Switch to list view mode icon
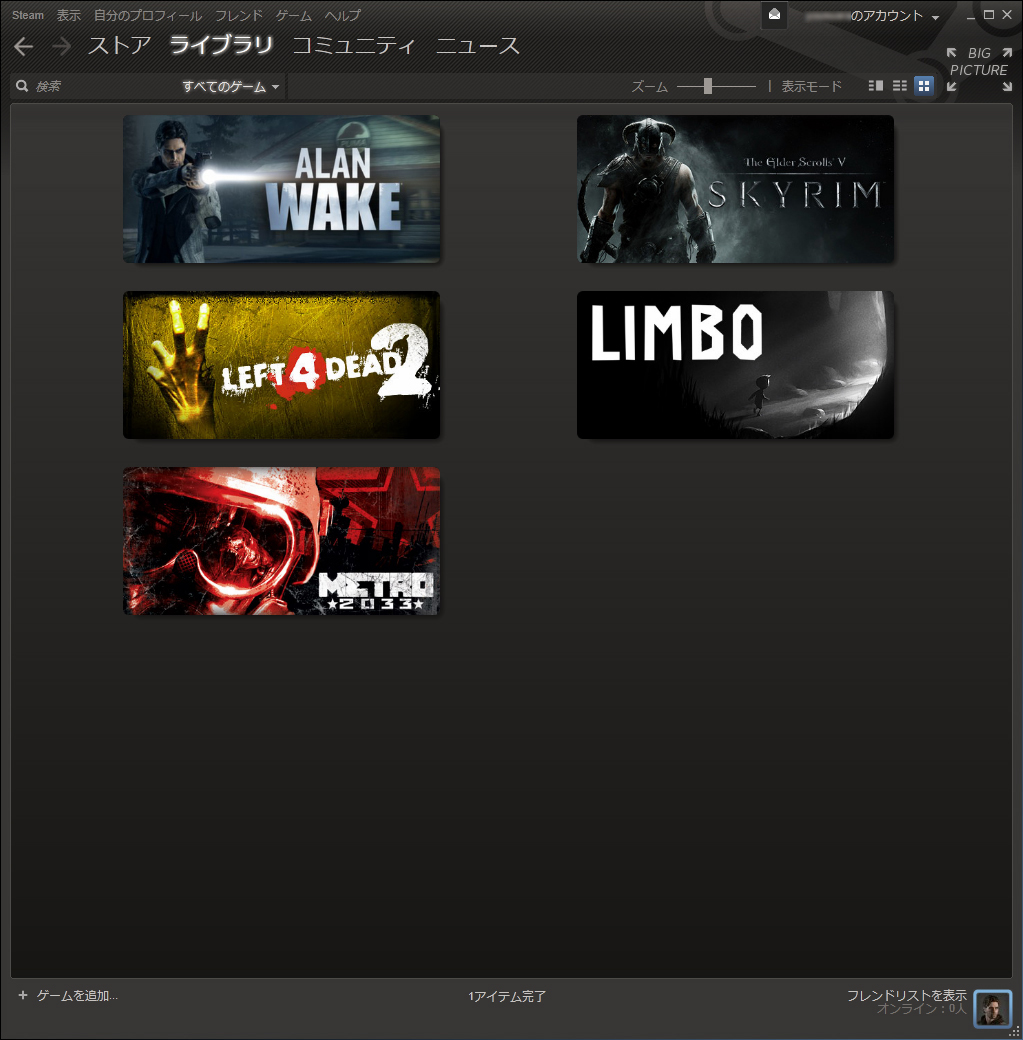This screenshot has height=1040, width=1023. tap(900, 86)
